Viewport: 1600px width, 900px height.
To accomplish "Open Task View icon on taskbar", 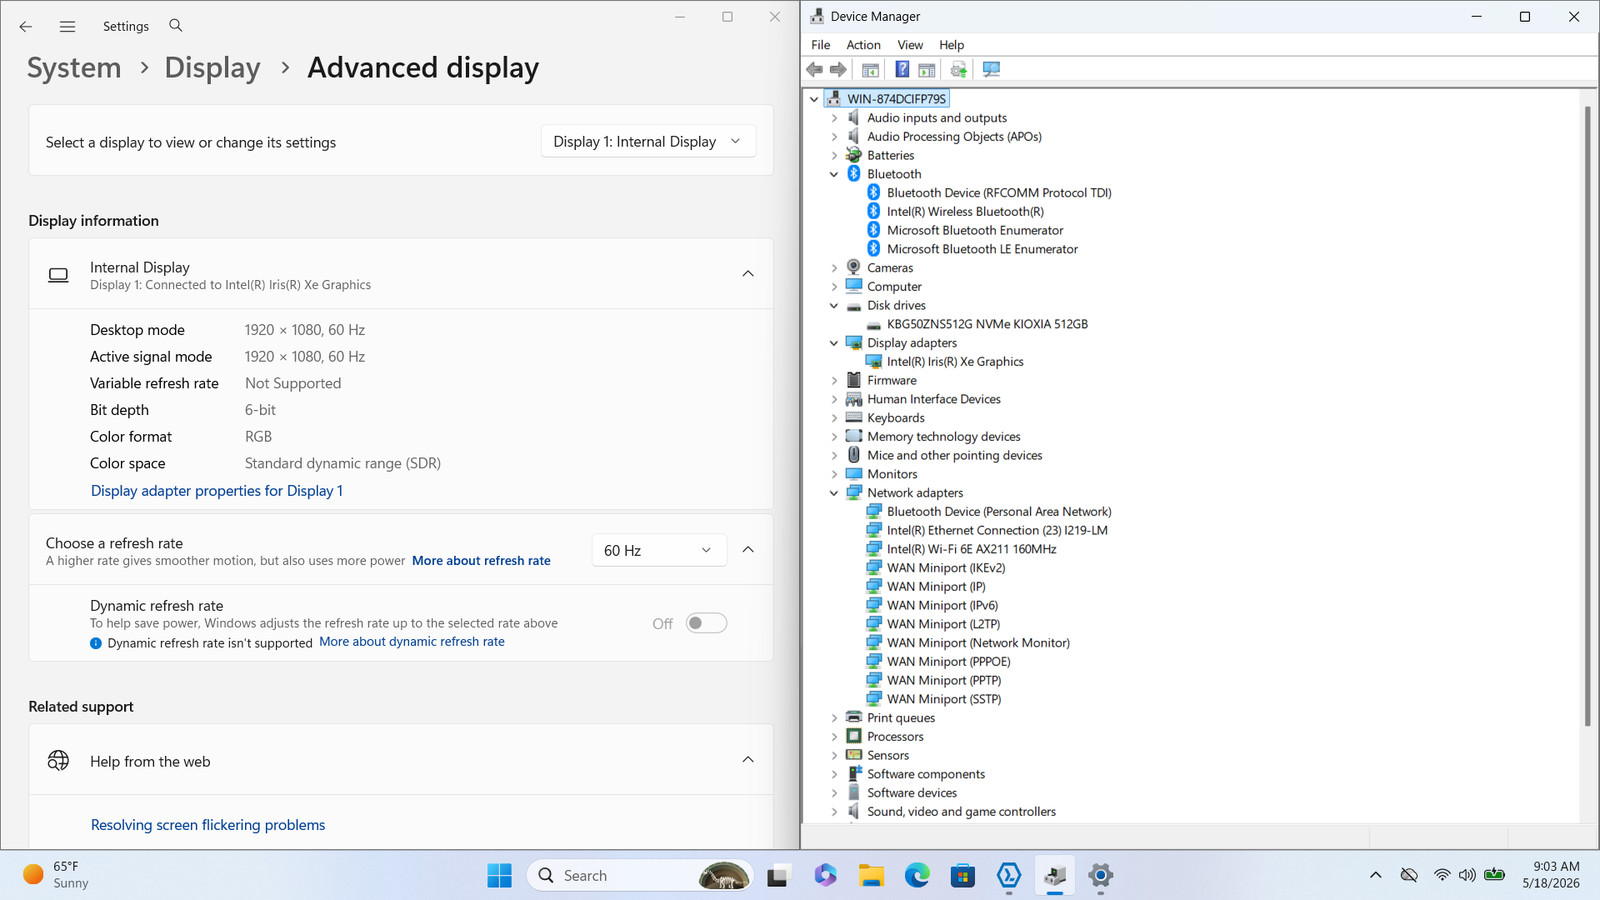I will tap(778, 876).
